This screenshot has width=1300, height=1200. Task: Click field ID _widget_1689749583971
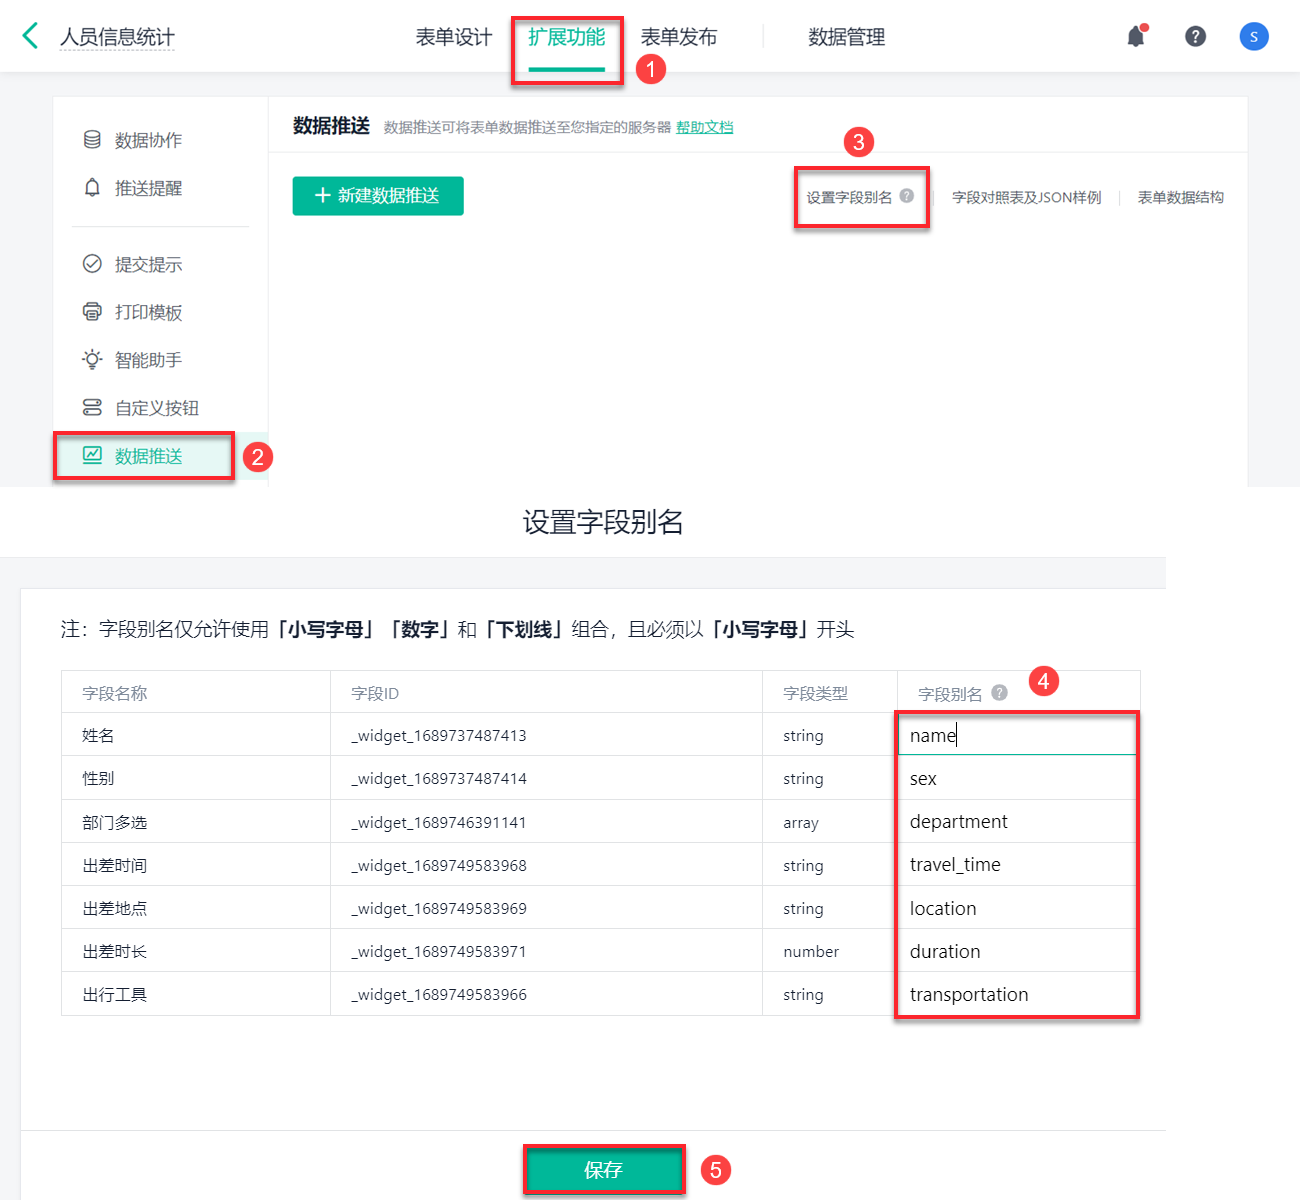439,951
